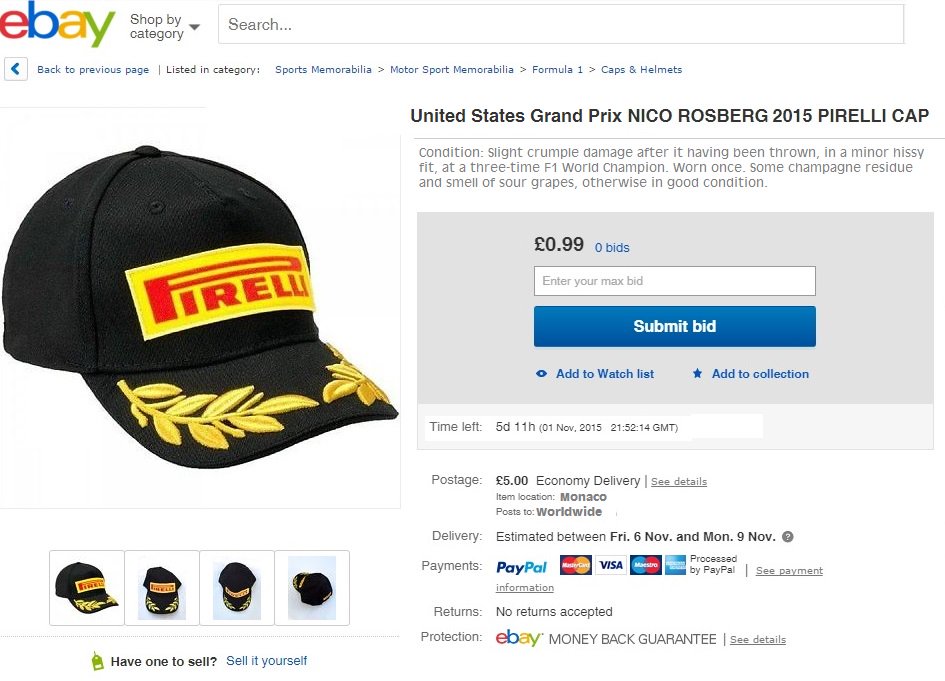The height and width of the screenshot is (681, 945).
Task: Click the delivery estimate help icon
Action: tap(788, 537)
